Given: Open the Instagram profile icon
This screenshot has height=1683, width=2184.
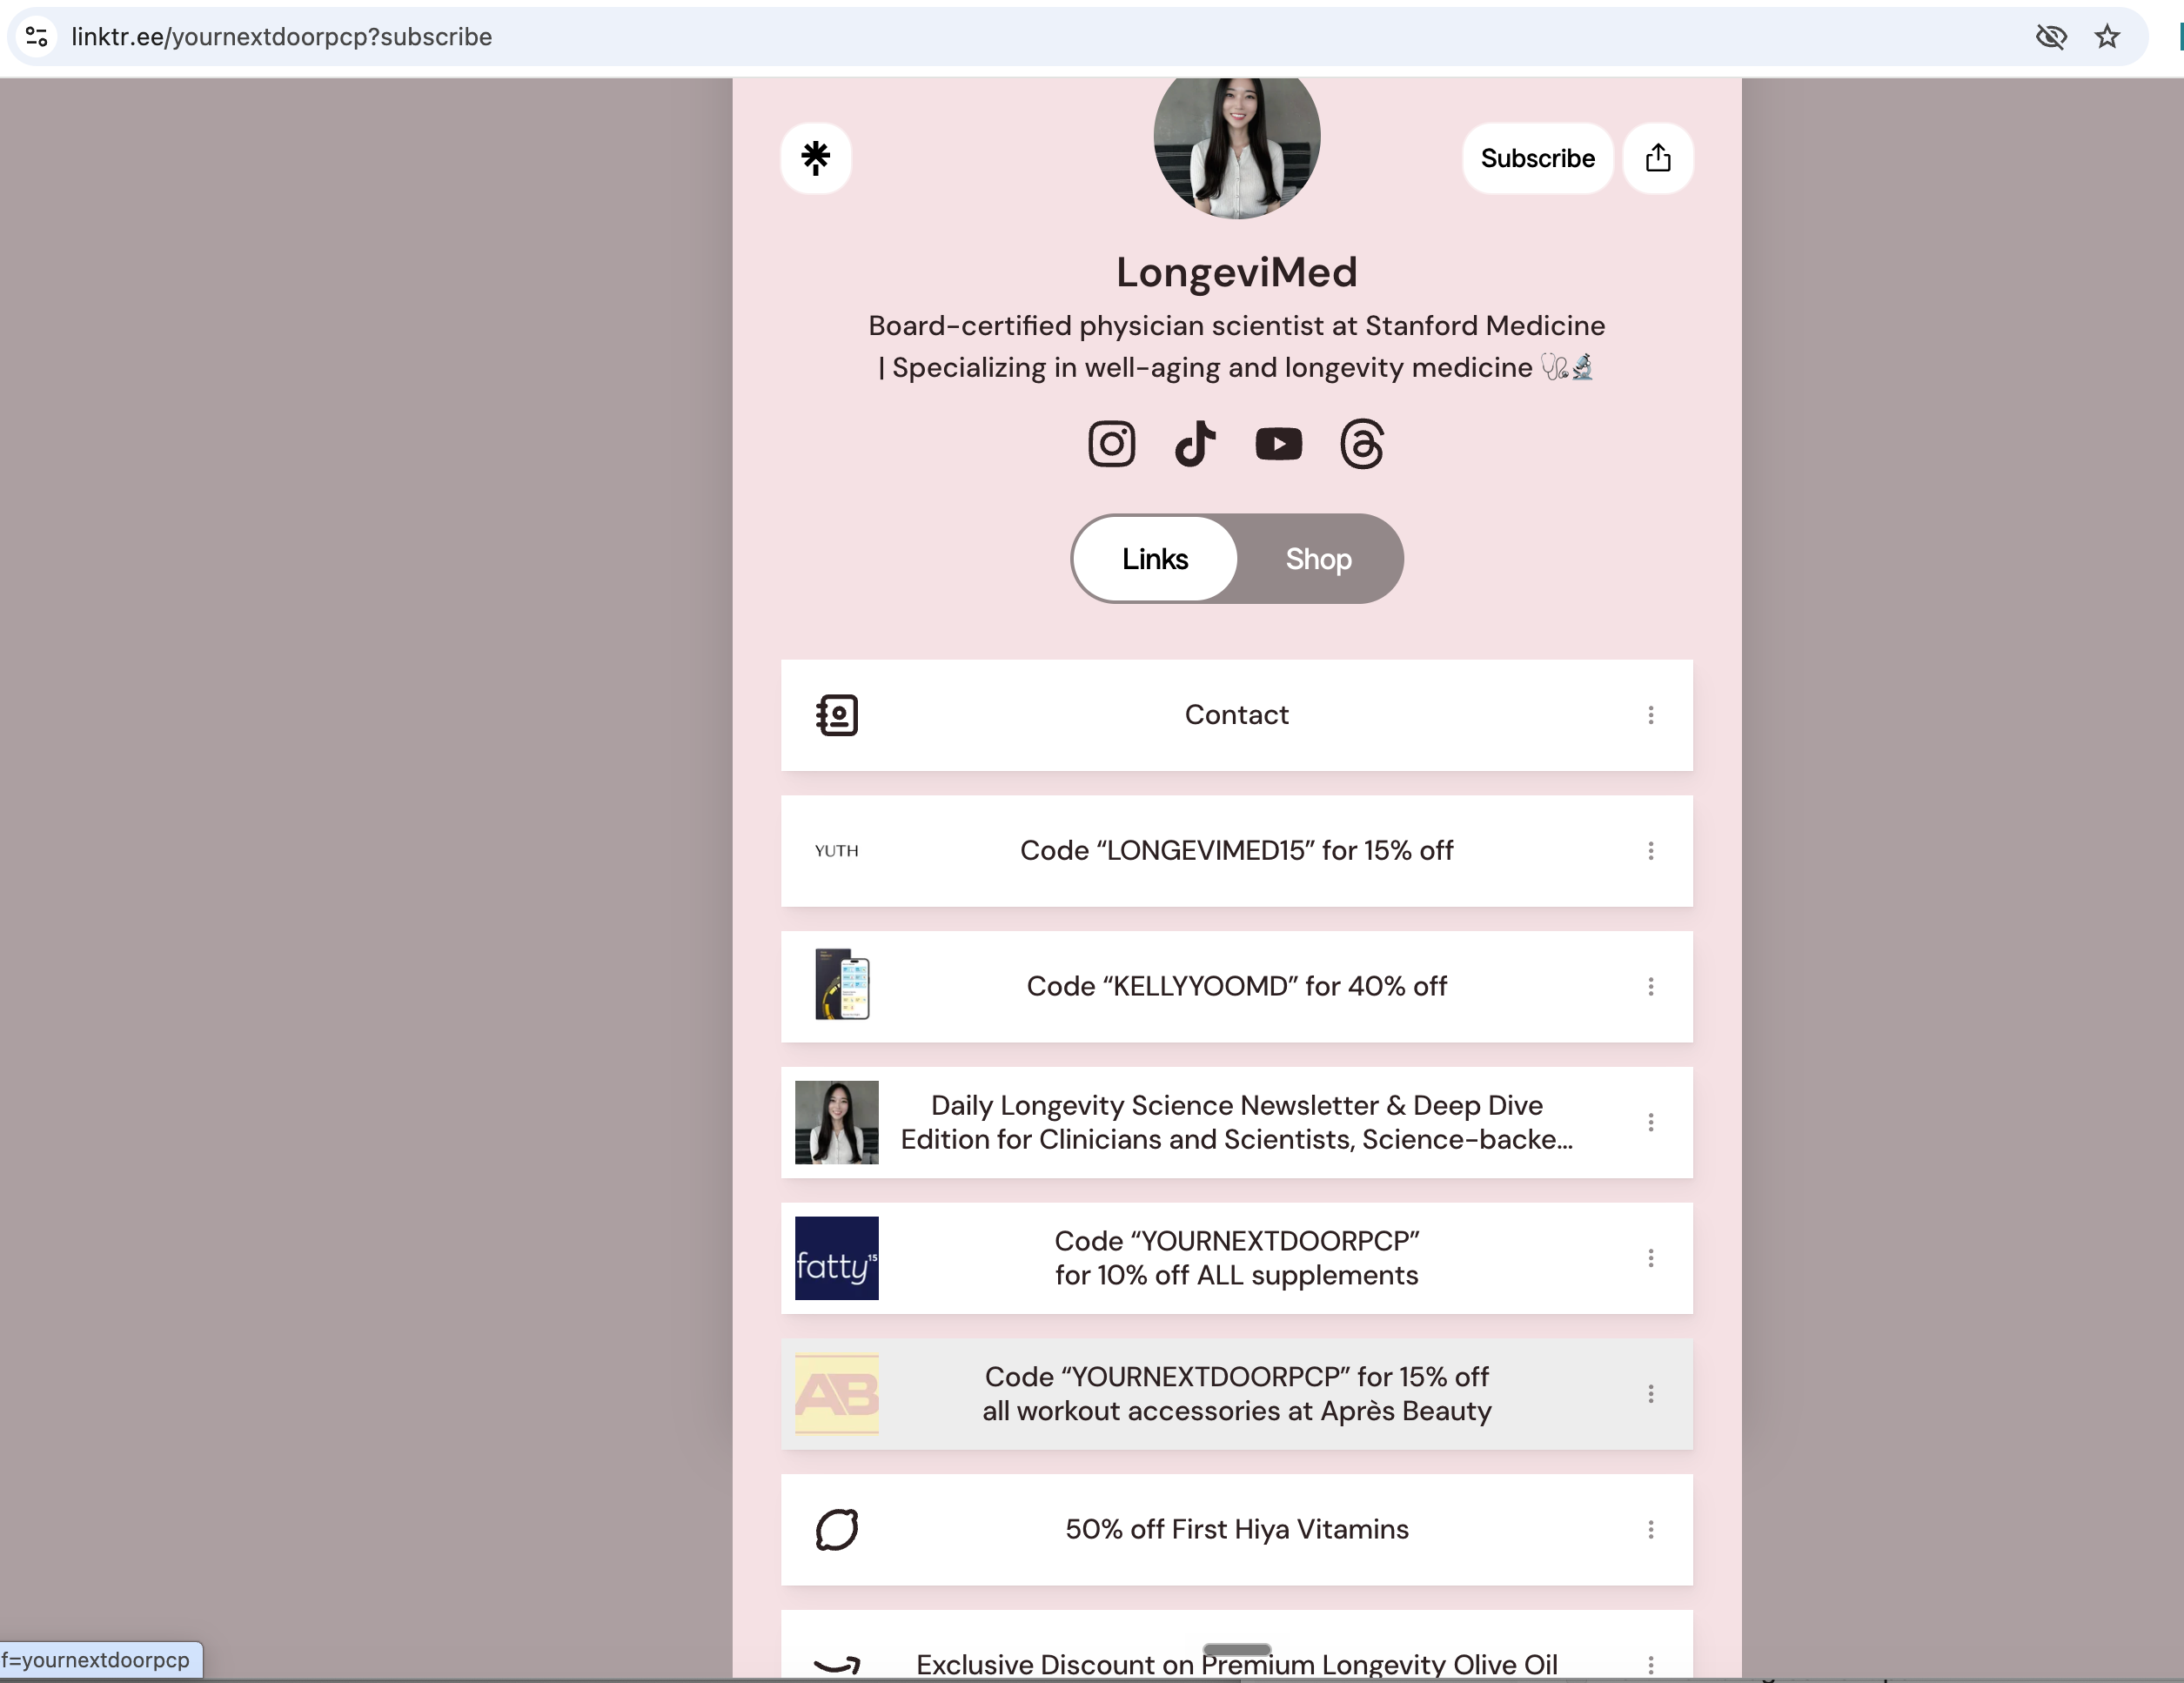Looking at the screenshot, I should coord(1111,444).
